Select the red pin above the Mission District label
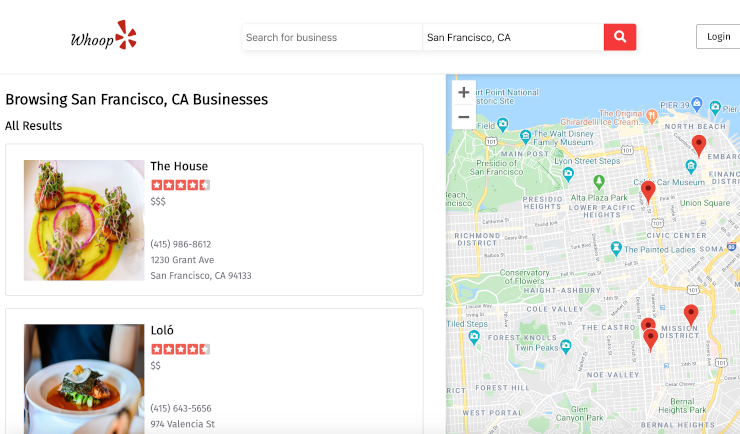 (x=691, y=315)
